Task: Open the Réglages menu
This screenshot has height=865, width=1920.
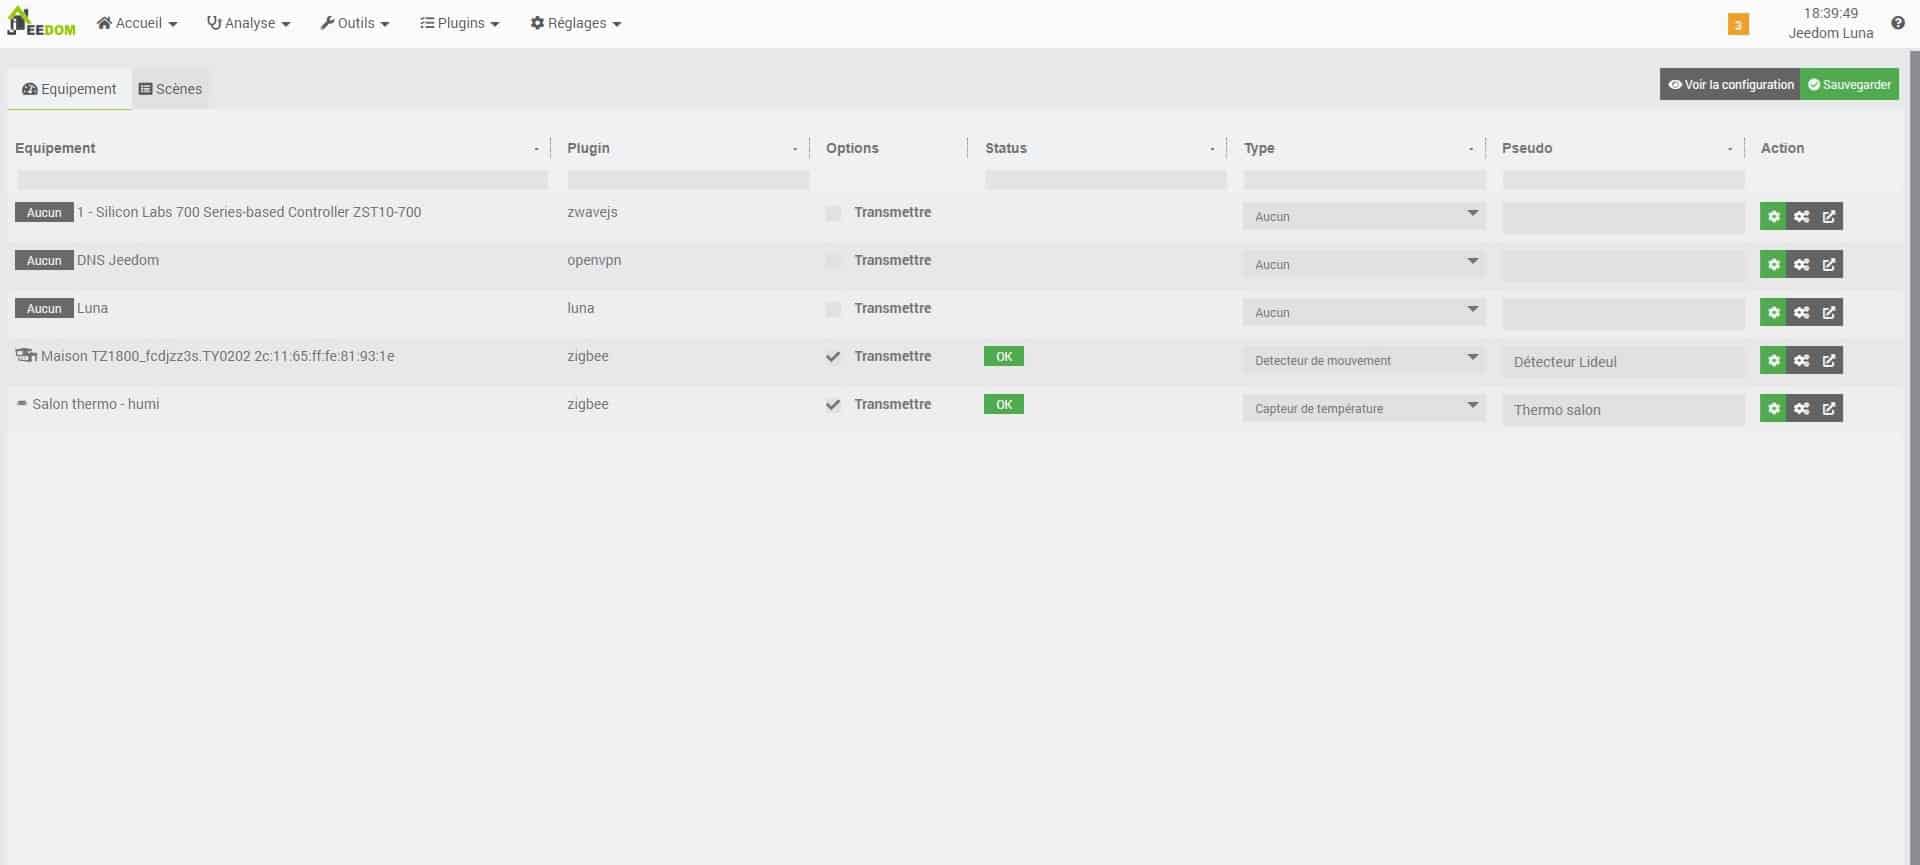Action: click(x=576, y=23)
